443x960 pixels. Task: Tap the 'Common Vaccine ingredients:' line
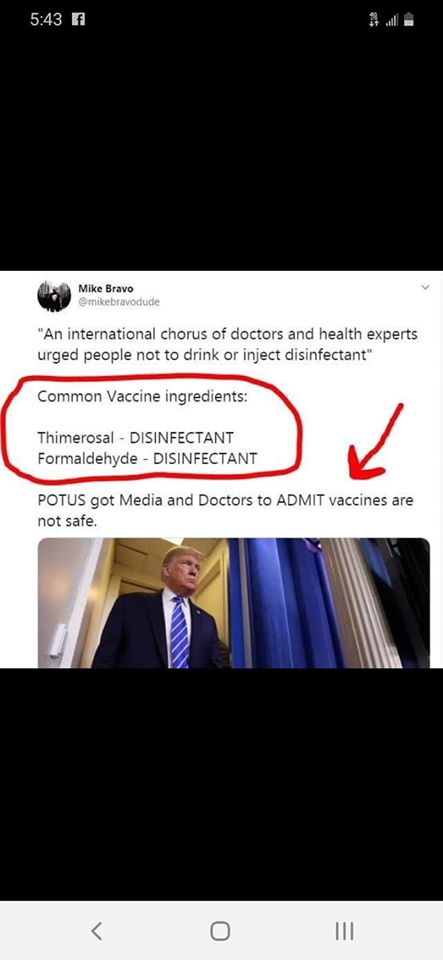coord(142,396)
